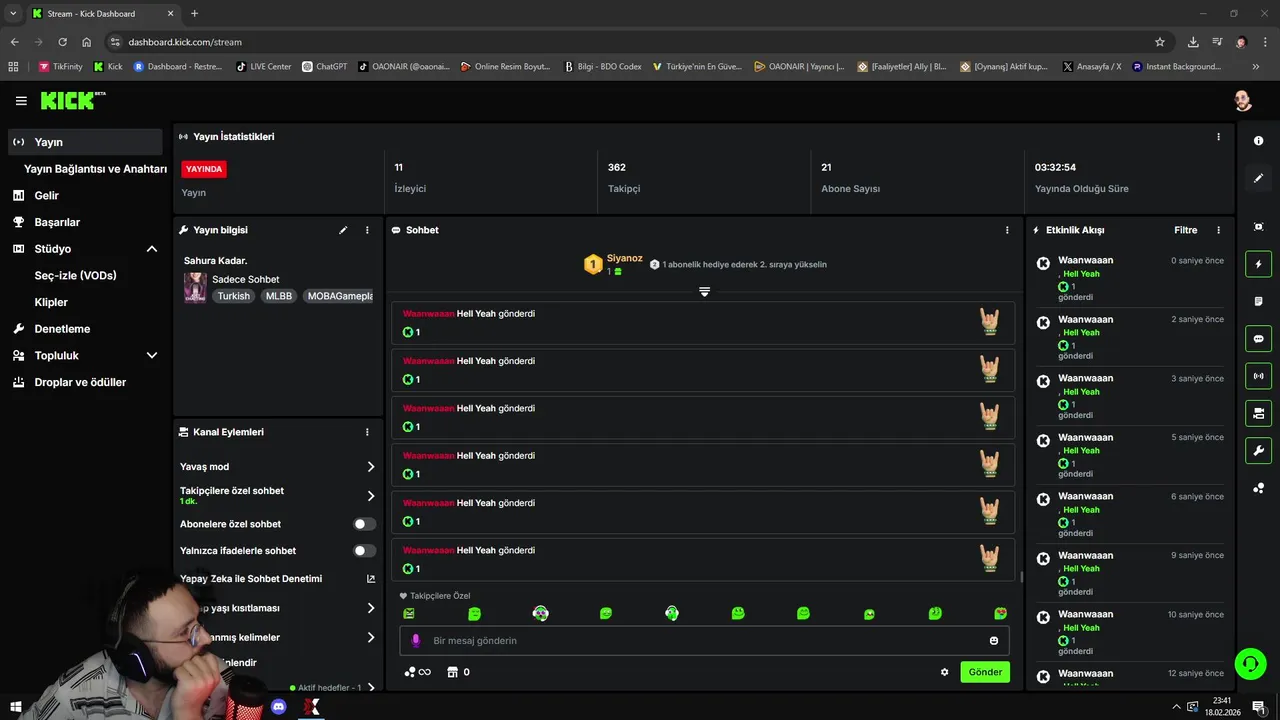1280x720 pixels.
Task: Open the green headset support button
Action: tap(1250, 663)
